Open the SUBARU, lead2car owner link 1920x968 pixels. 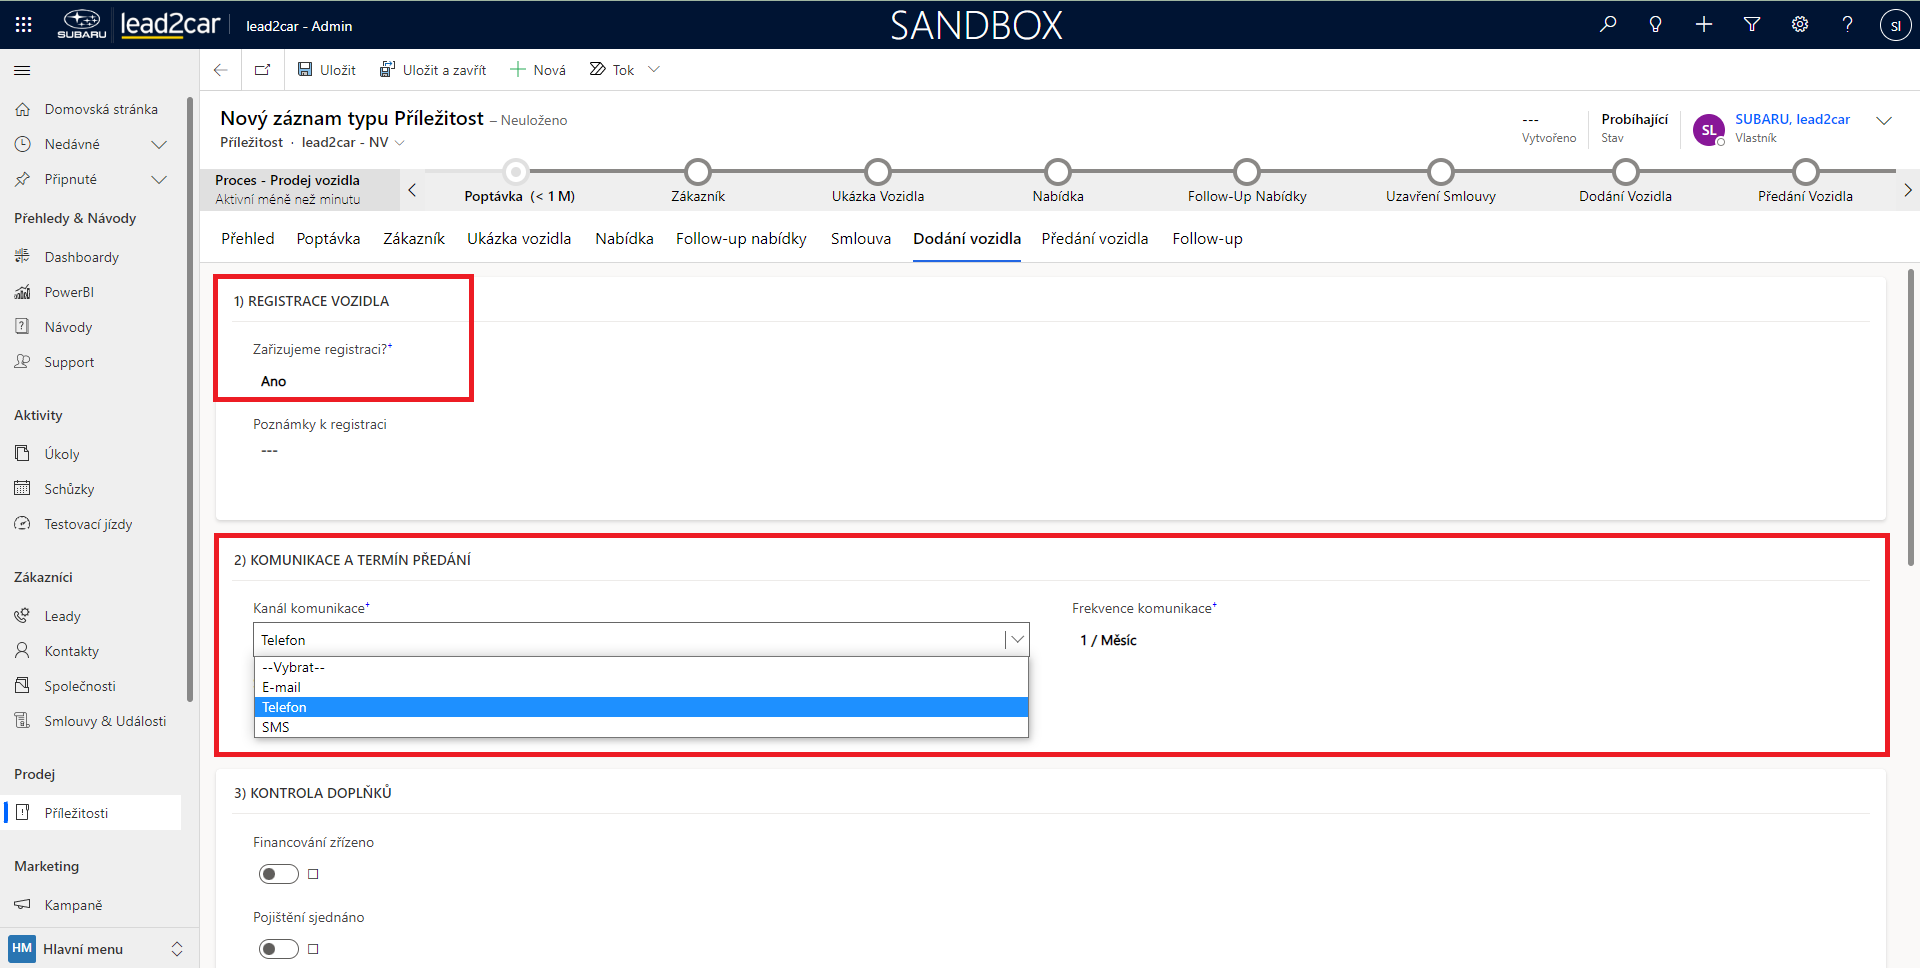coord(1792,119)
